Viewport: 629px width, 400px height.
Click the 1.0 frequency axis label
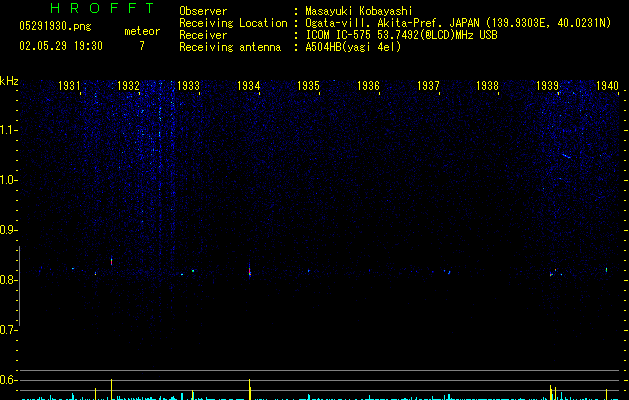(9, 180)
